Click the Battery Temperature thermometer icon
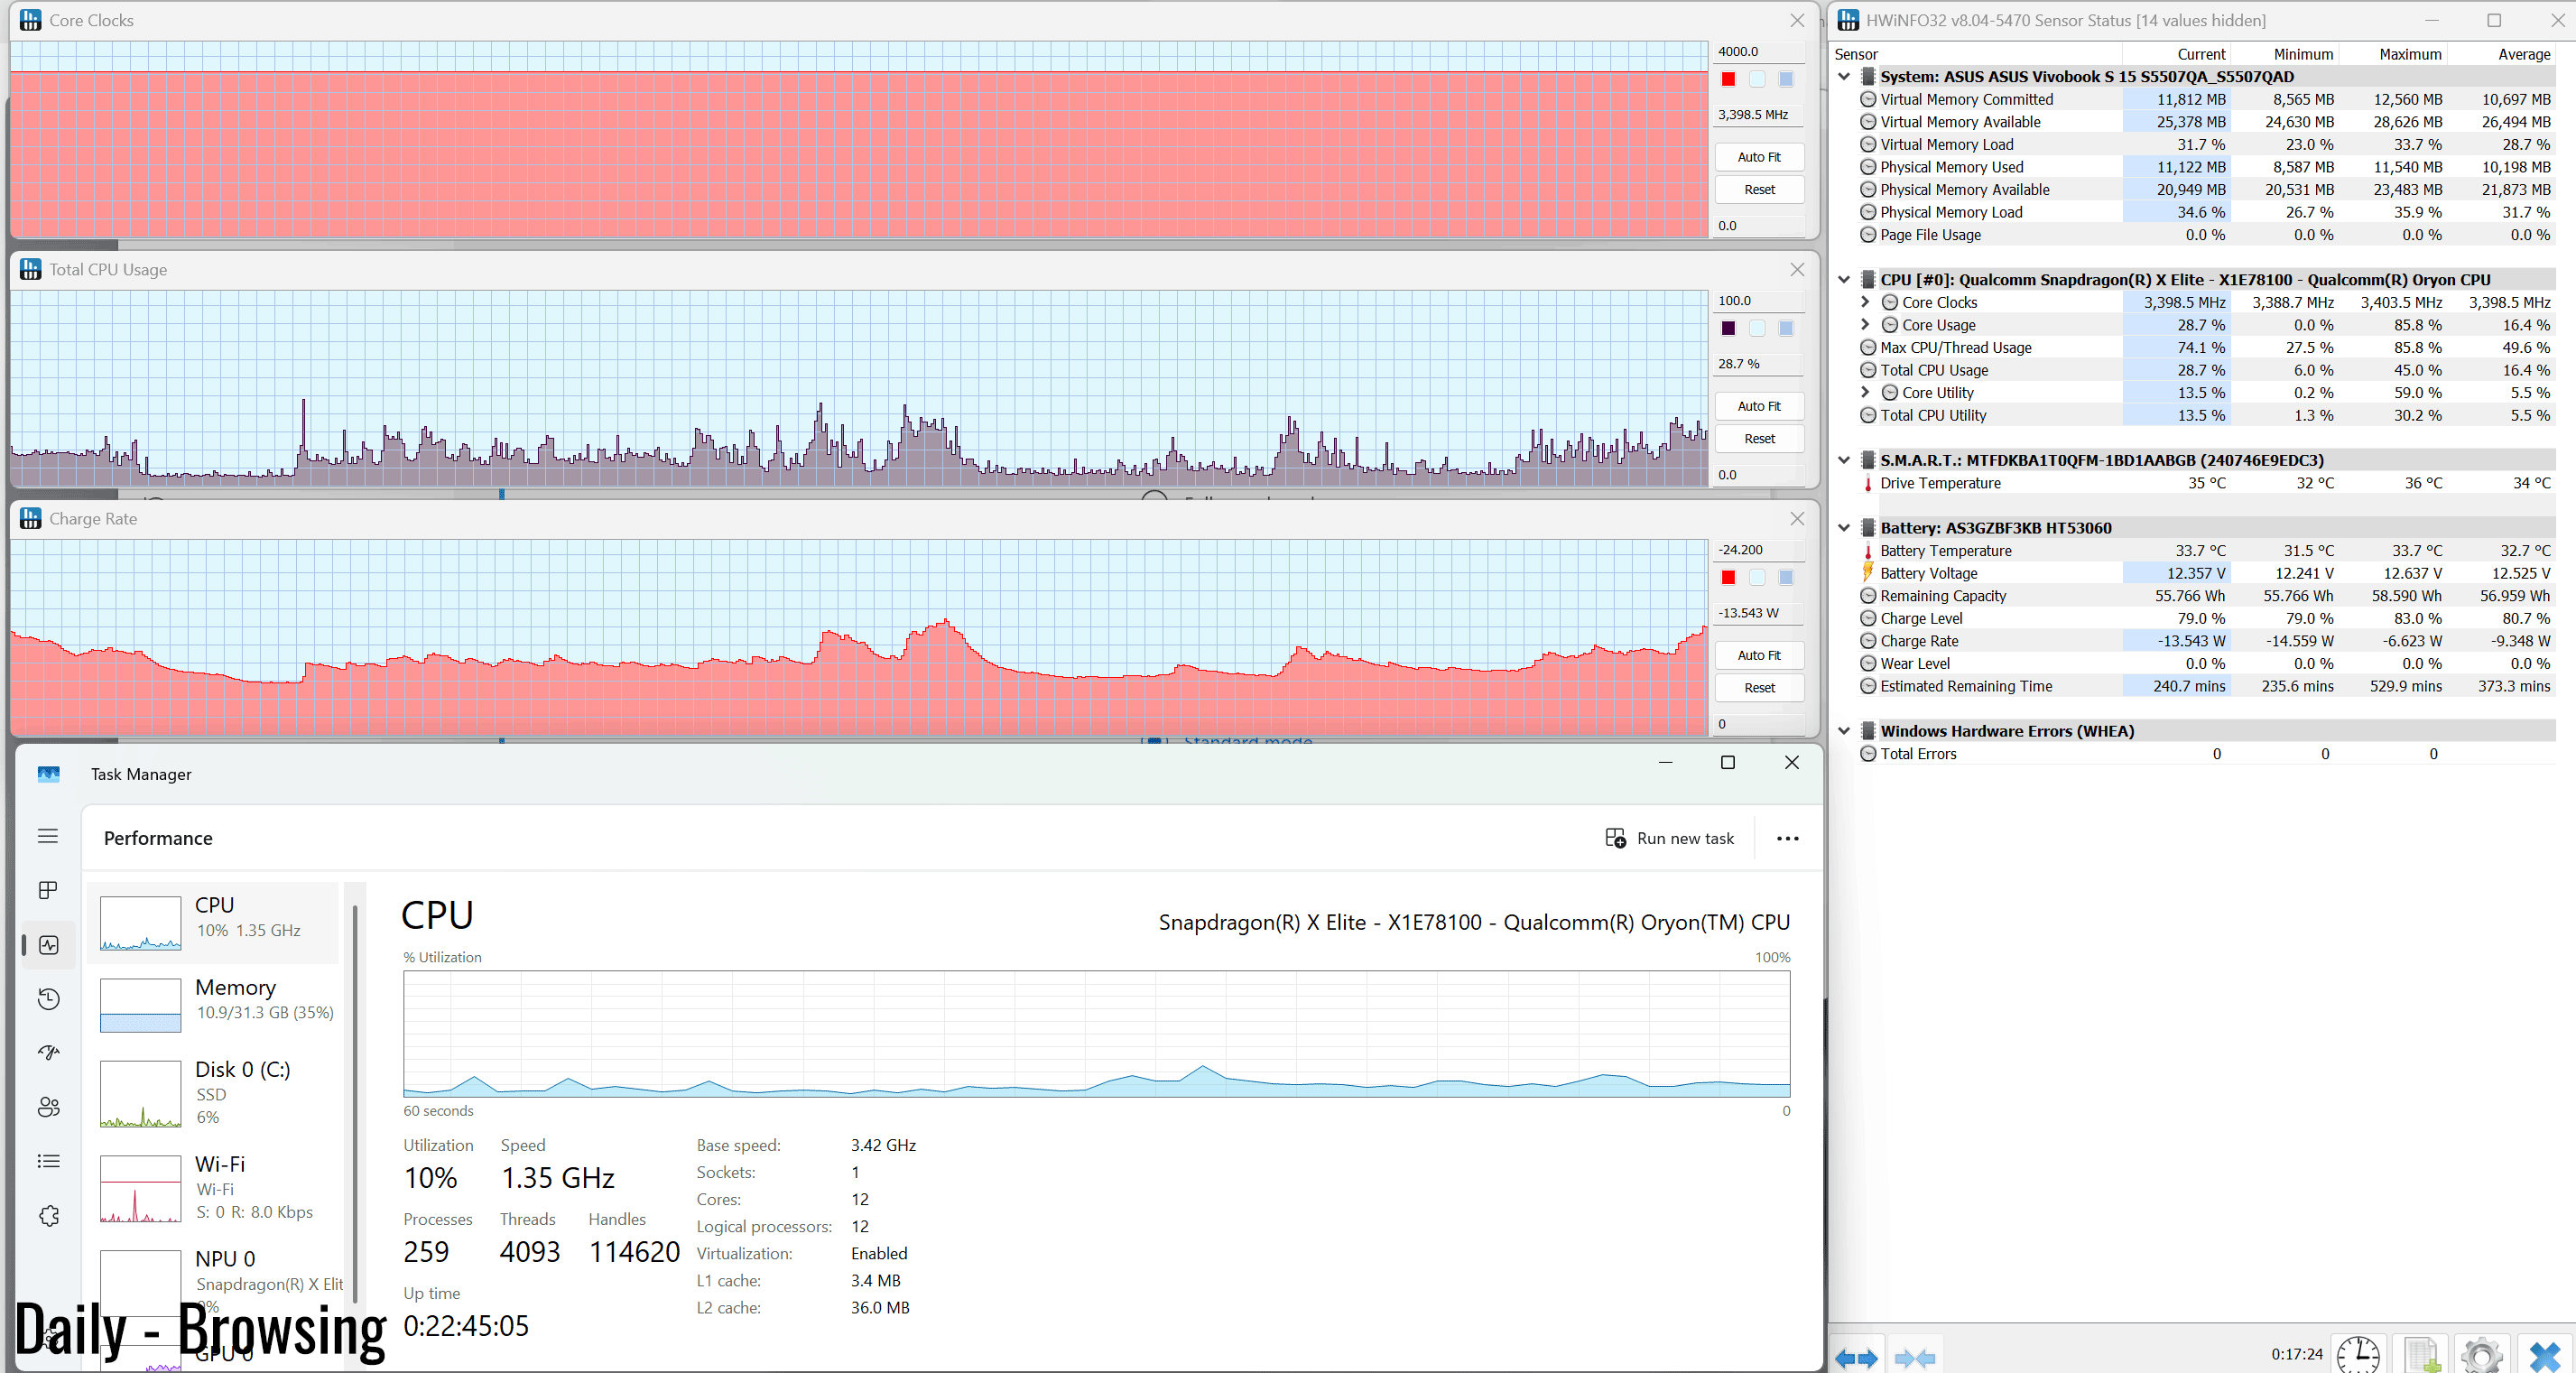This screenshot has height=1373, width=2576. pos(1867,551)
